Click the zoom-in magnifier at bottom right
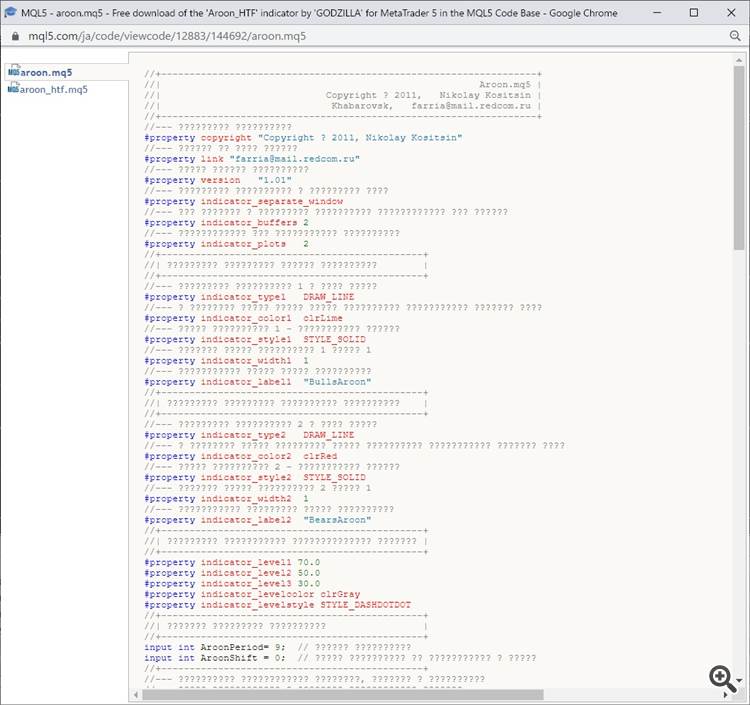750x705 pixels. 721,677
